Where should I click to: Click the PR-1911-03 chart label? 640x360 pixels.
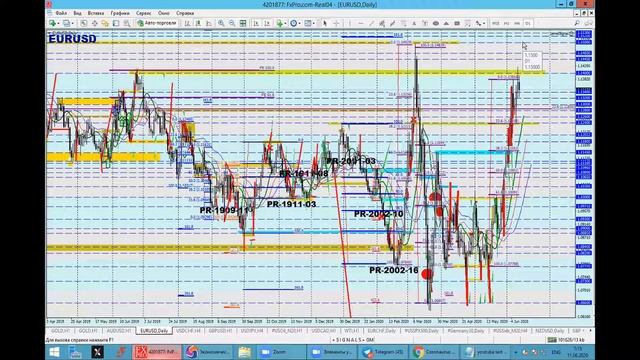291,204
